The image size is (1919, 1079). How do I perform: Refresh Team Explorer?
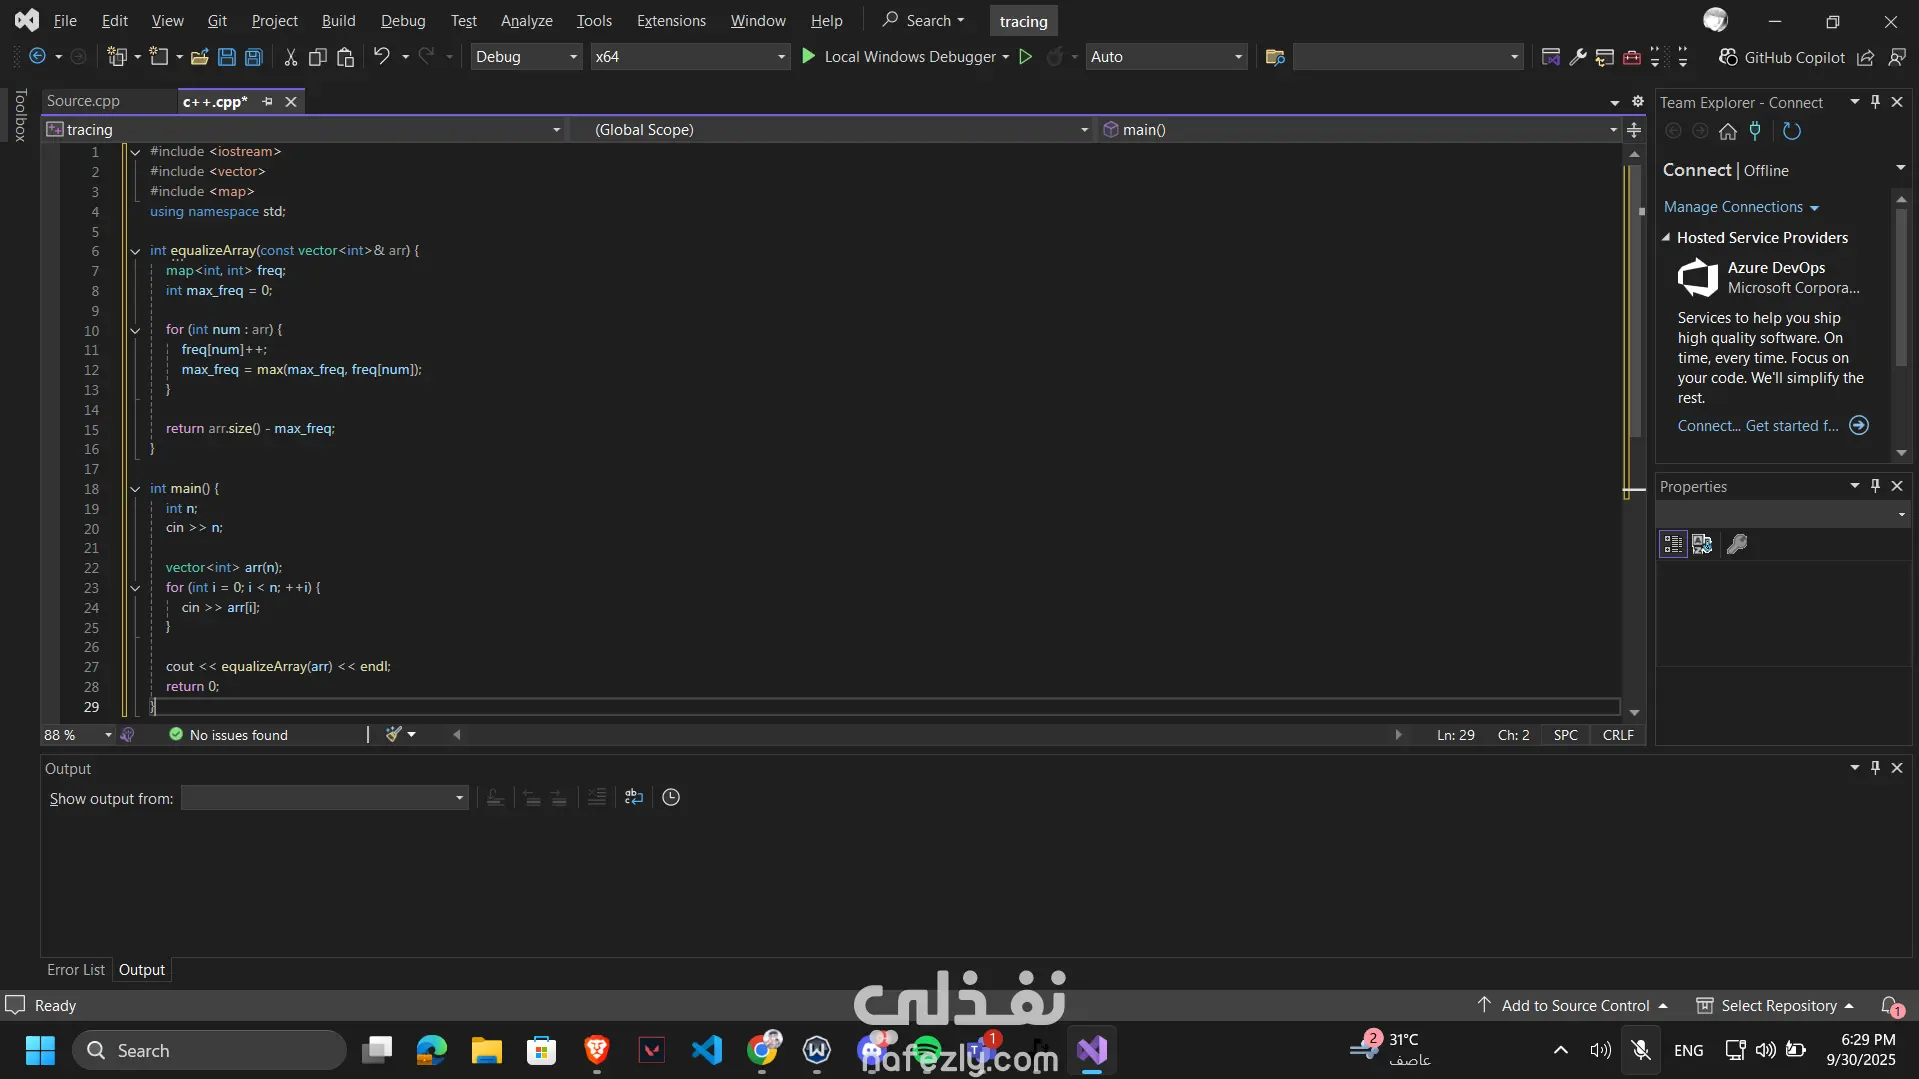1792,131
